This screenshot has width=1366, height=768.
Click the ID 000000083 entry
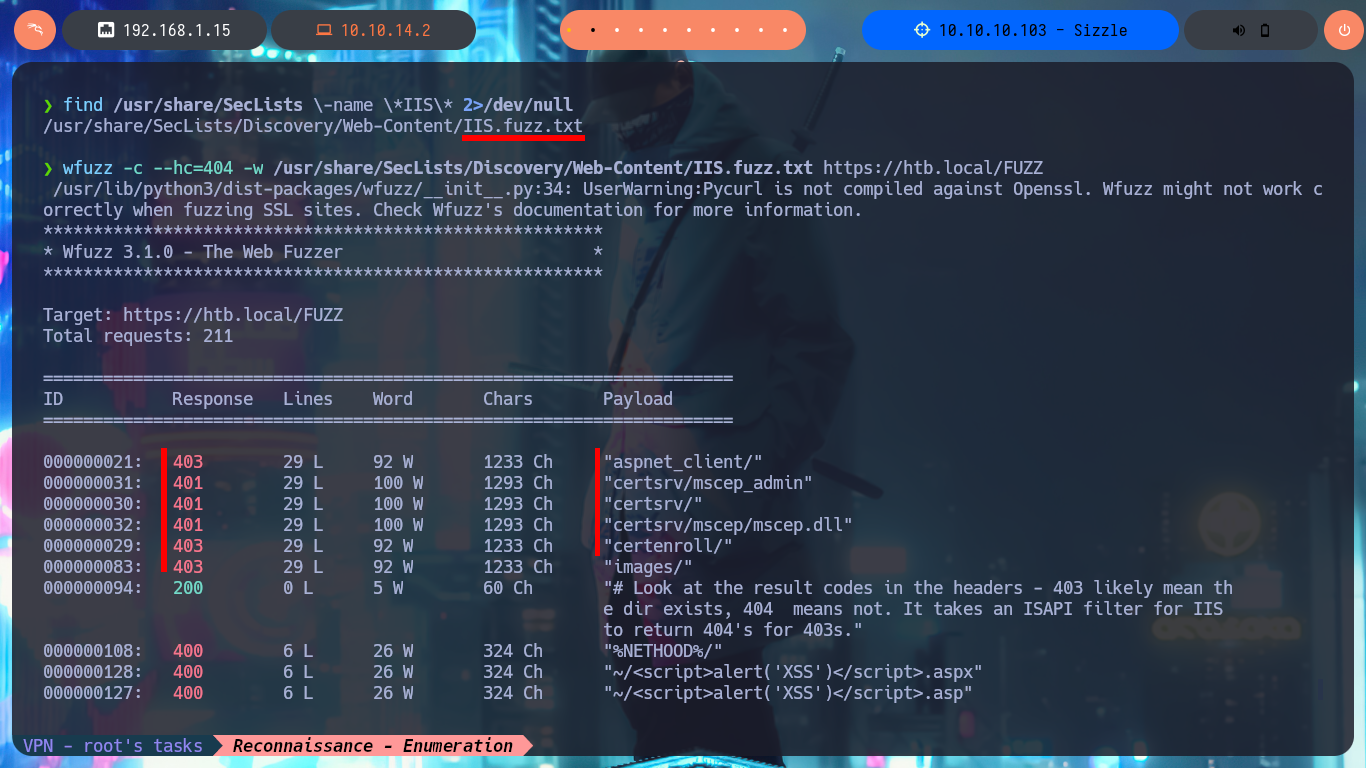(x=92, y=567)
